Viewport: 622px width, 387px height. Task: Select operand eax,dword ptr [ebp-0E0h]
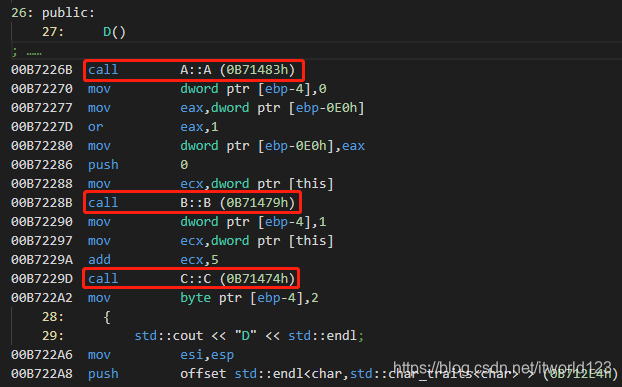click(272, 108)
